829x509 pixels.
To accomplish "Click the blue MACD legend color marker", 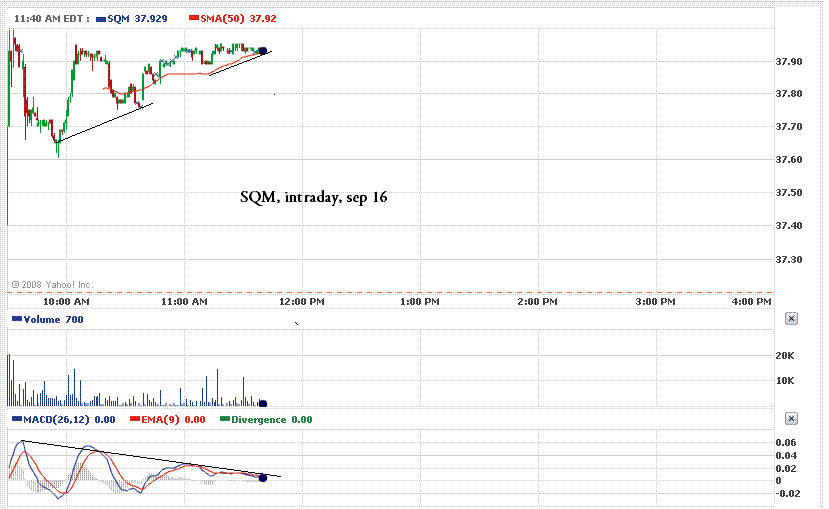I will (x=17, y=419).
